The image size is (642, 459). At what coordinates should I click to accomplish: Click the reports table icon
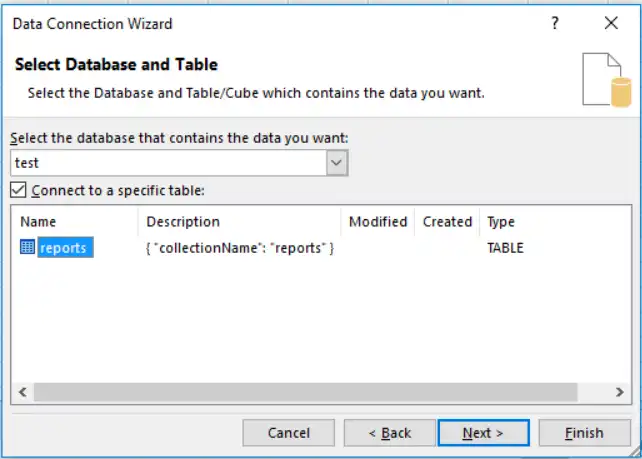(x=27, y=248)
